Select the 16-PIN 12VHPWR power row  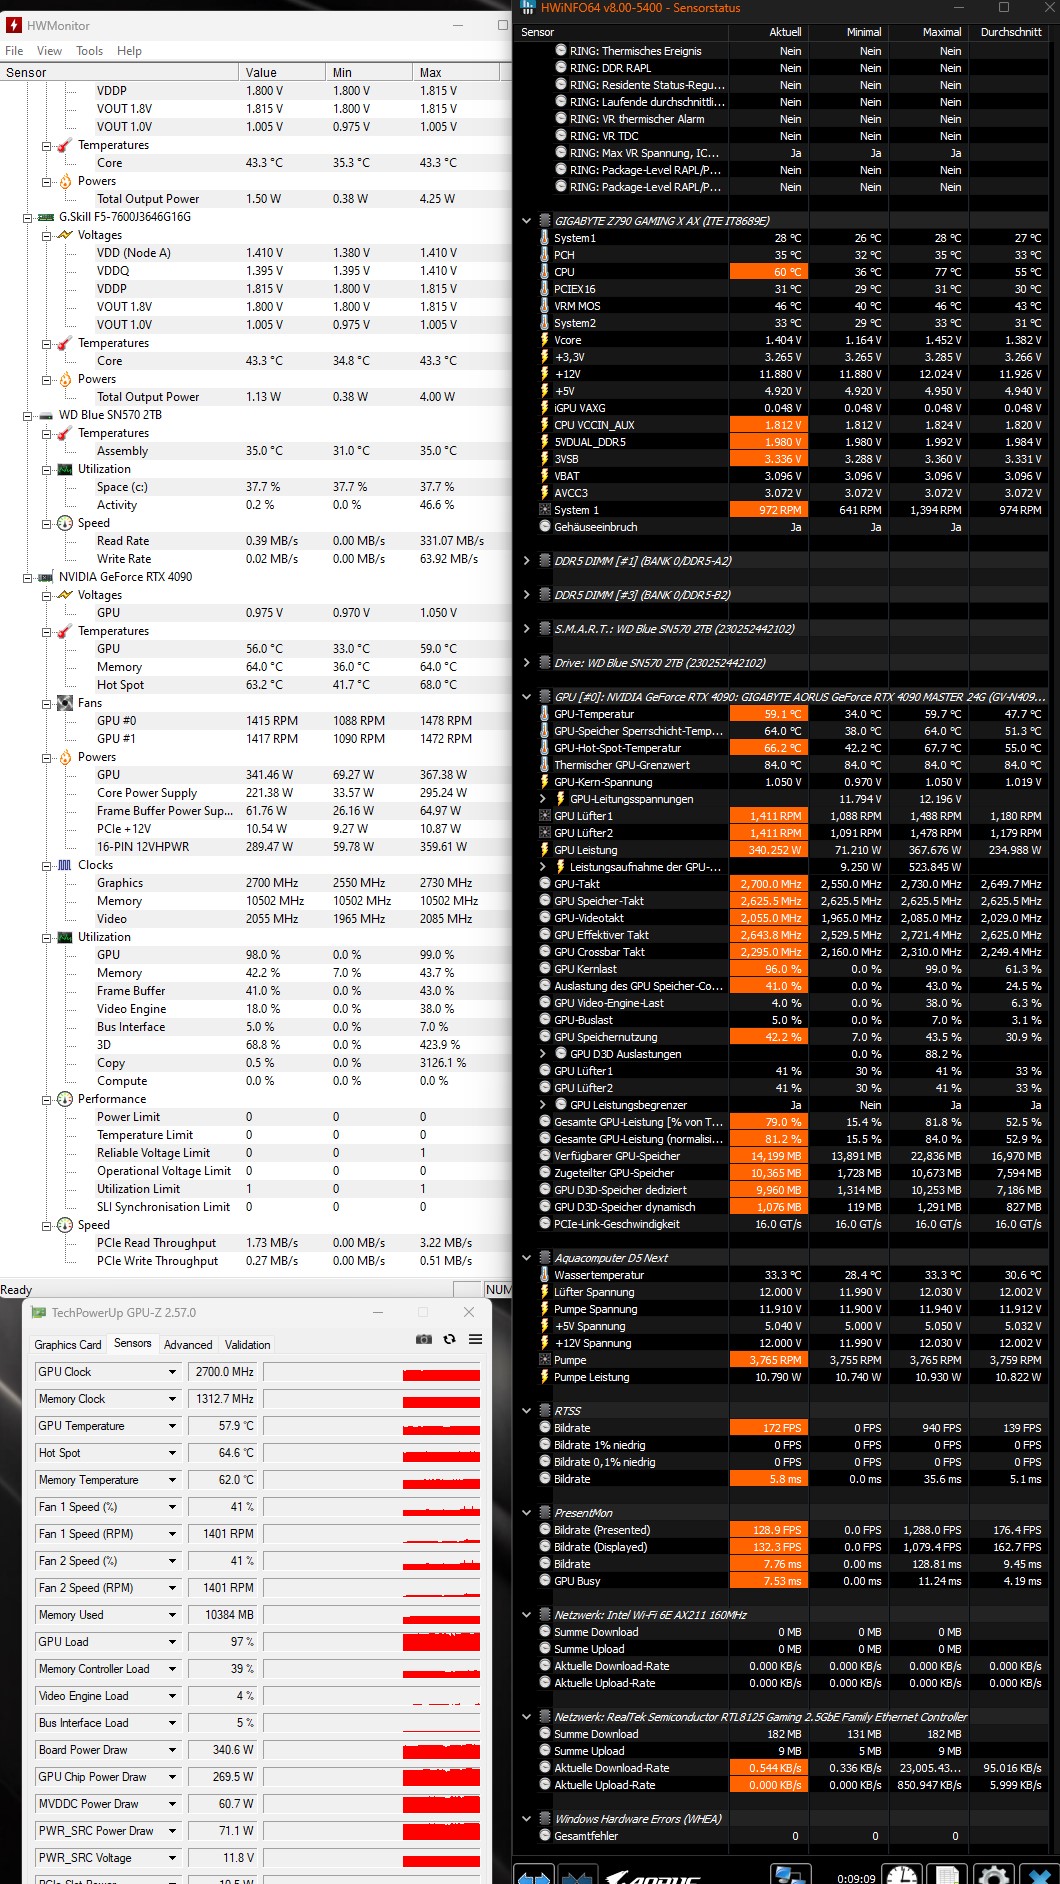coord(255,847)
